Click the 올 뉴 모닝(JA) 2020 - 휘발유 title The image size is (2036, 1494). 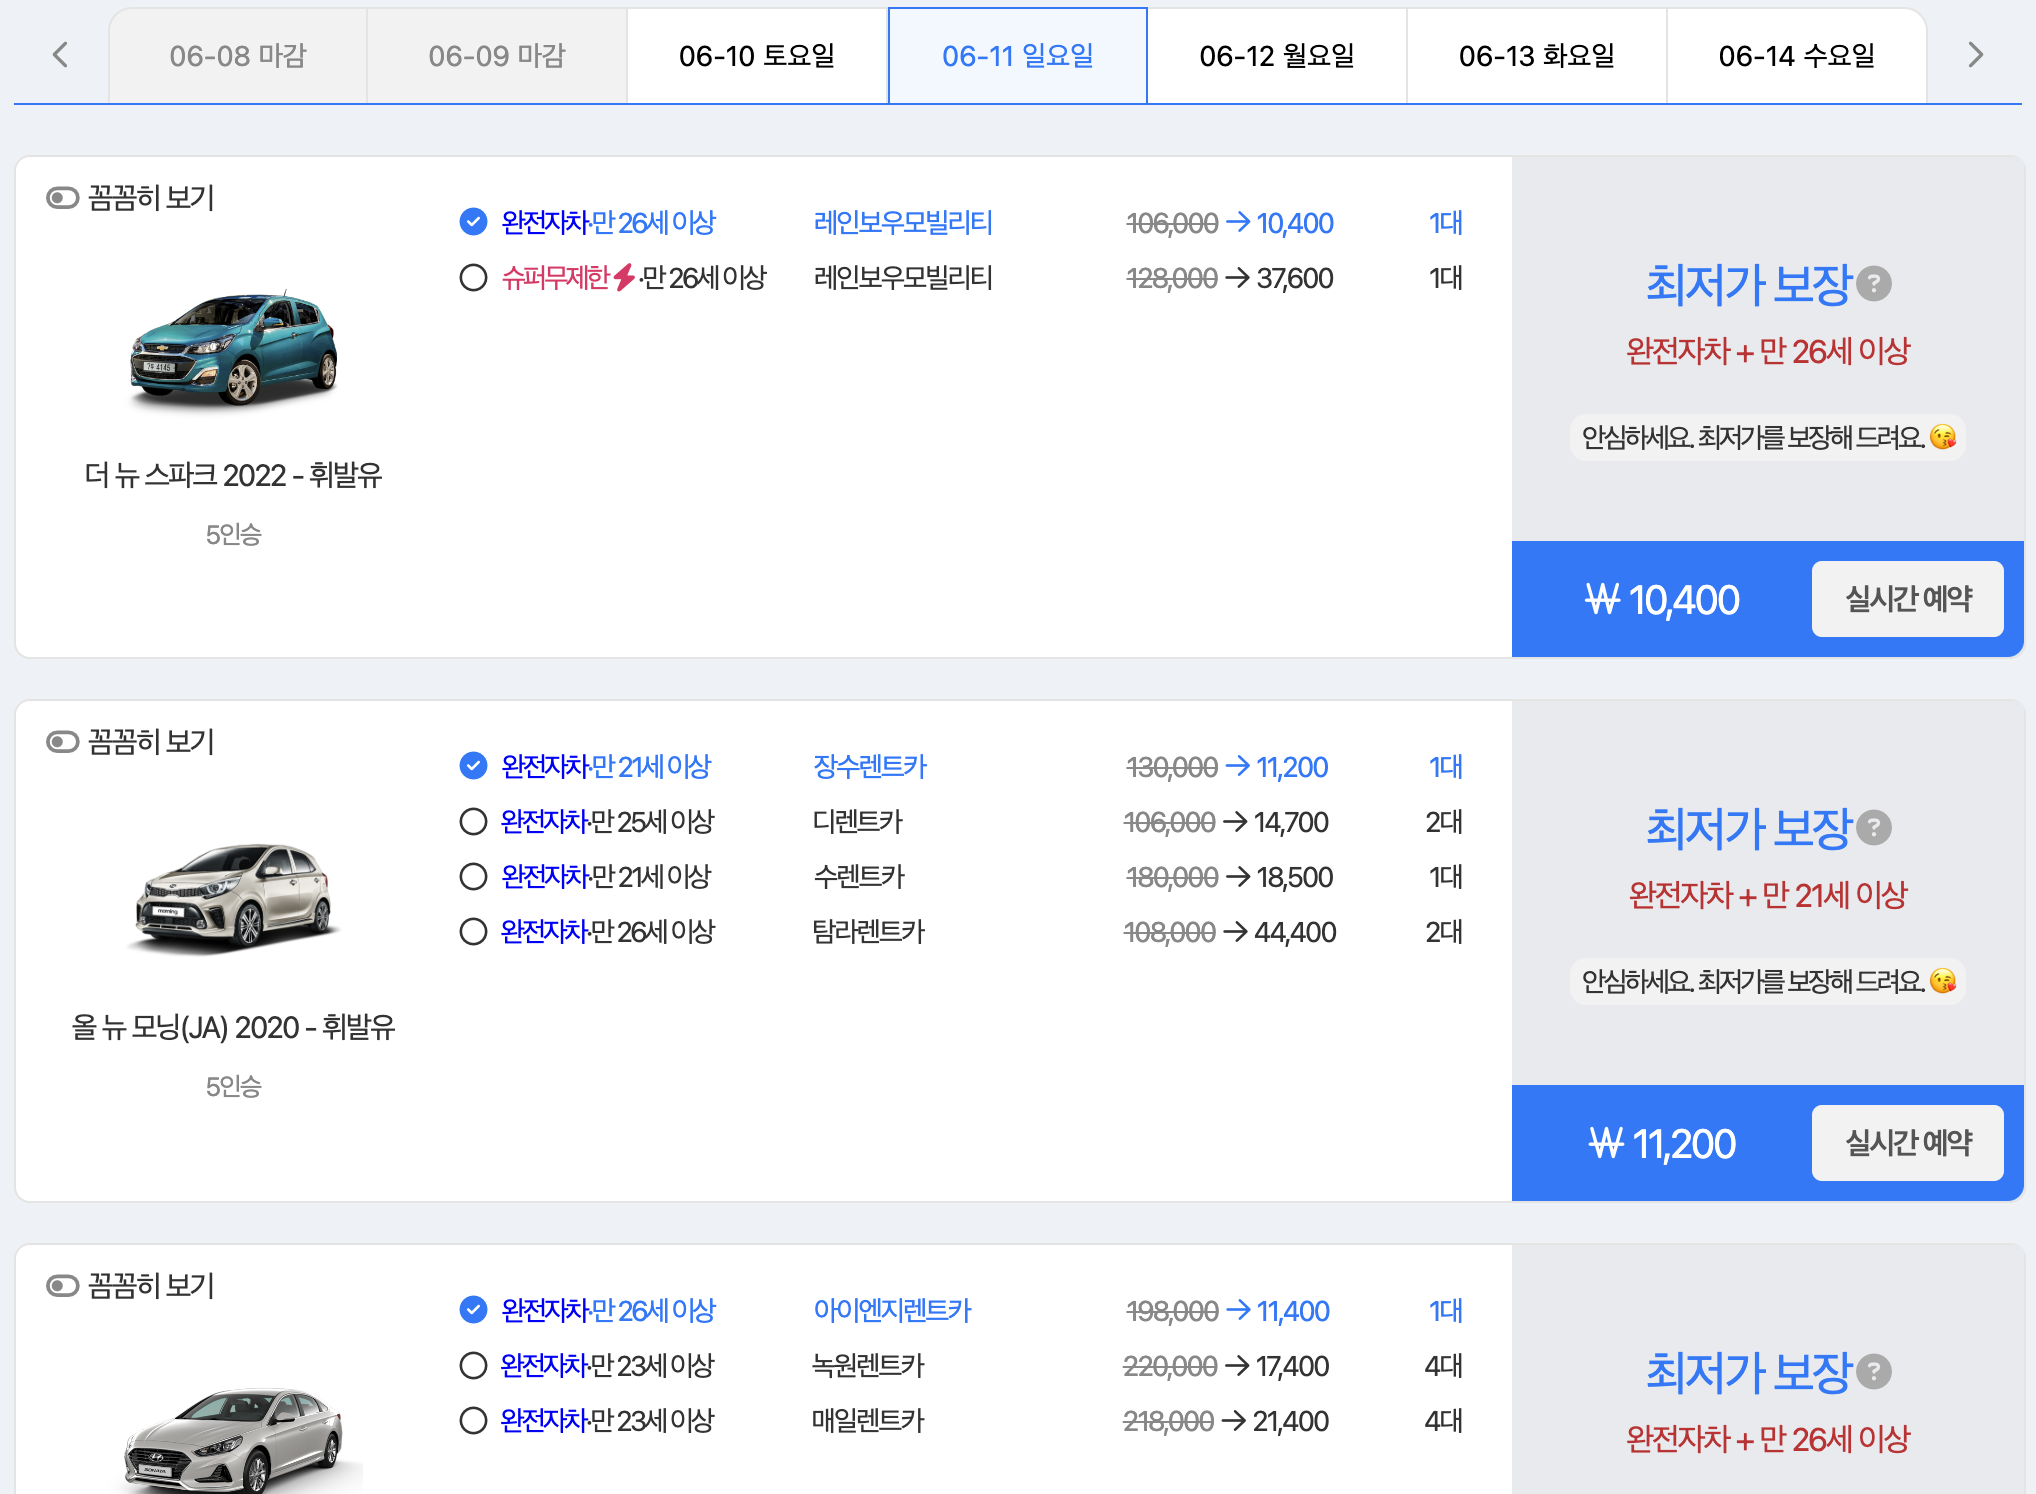coord(233,1027)
